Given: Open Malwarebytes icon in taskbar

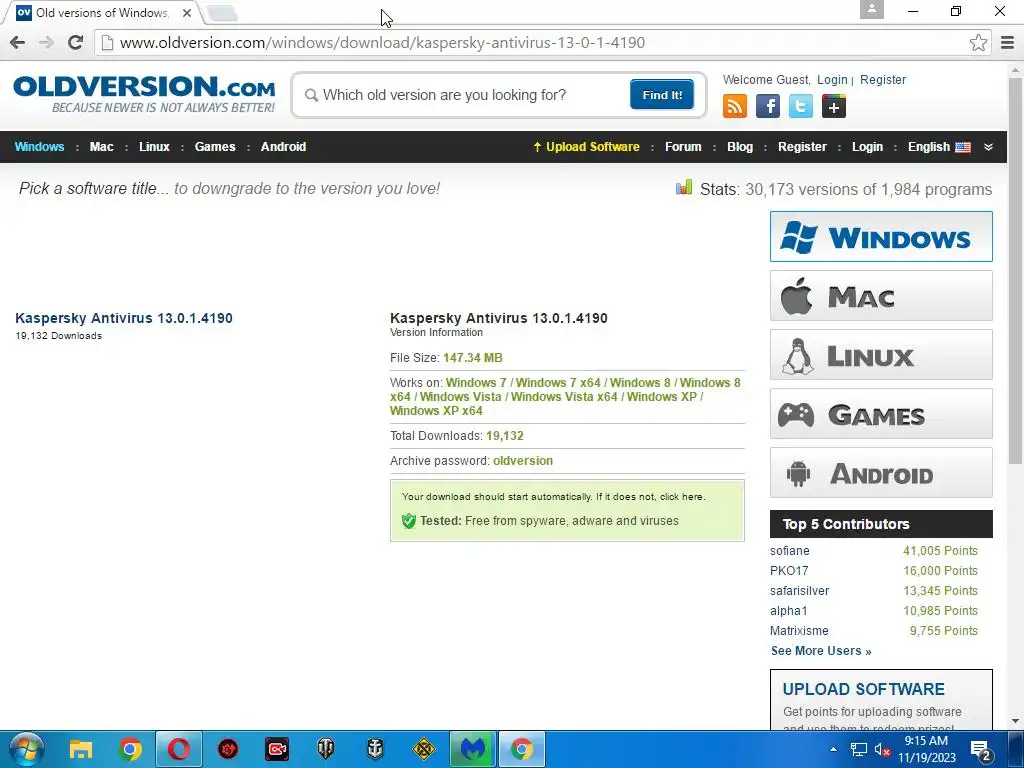Looking at the screenshot, I should pyautogui.click(x=473, y=749).
